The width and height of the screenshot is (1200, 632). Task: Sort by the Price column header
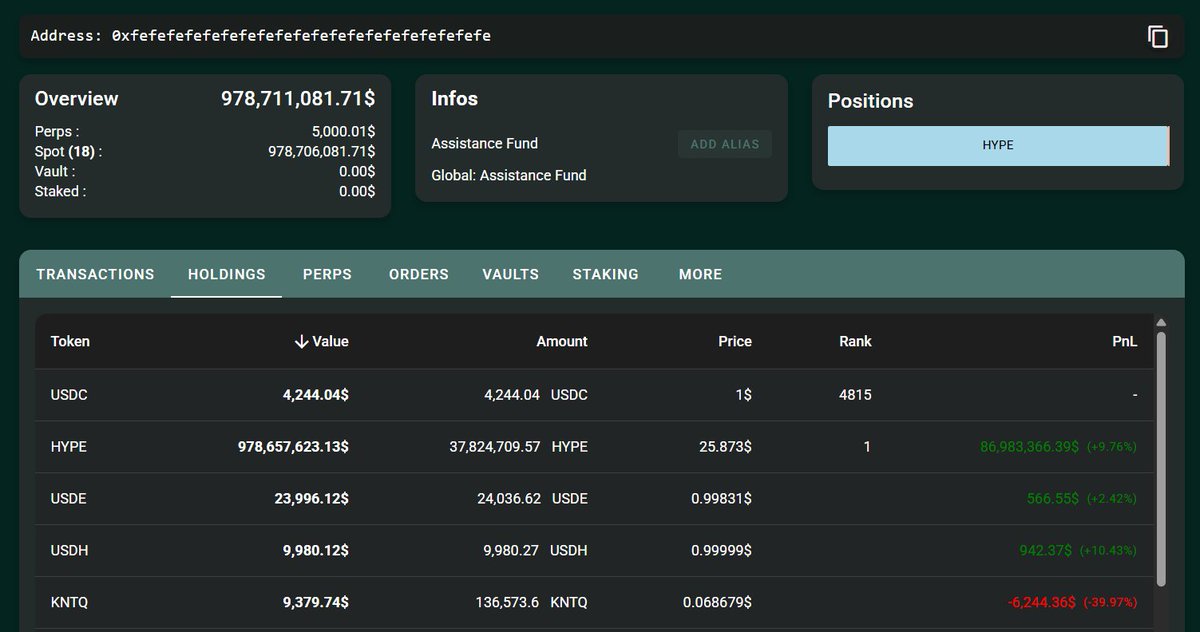735,341
